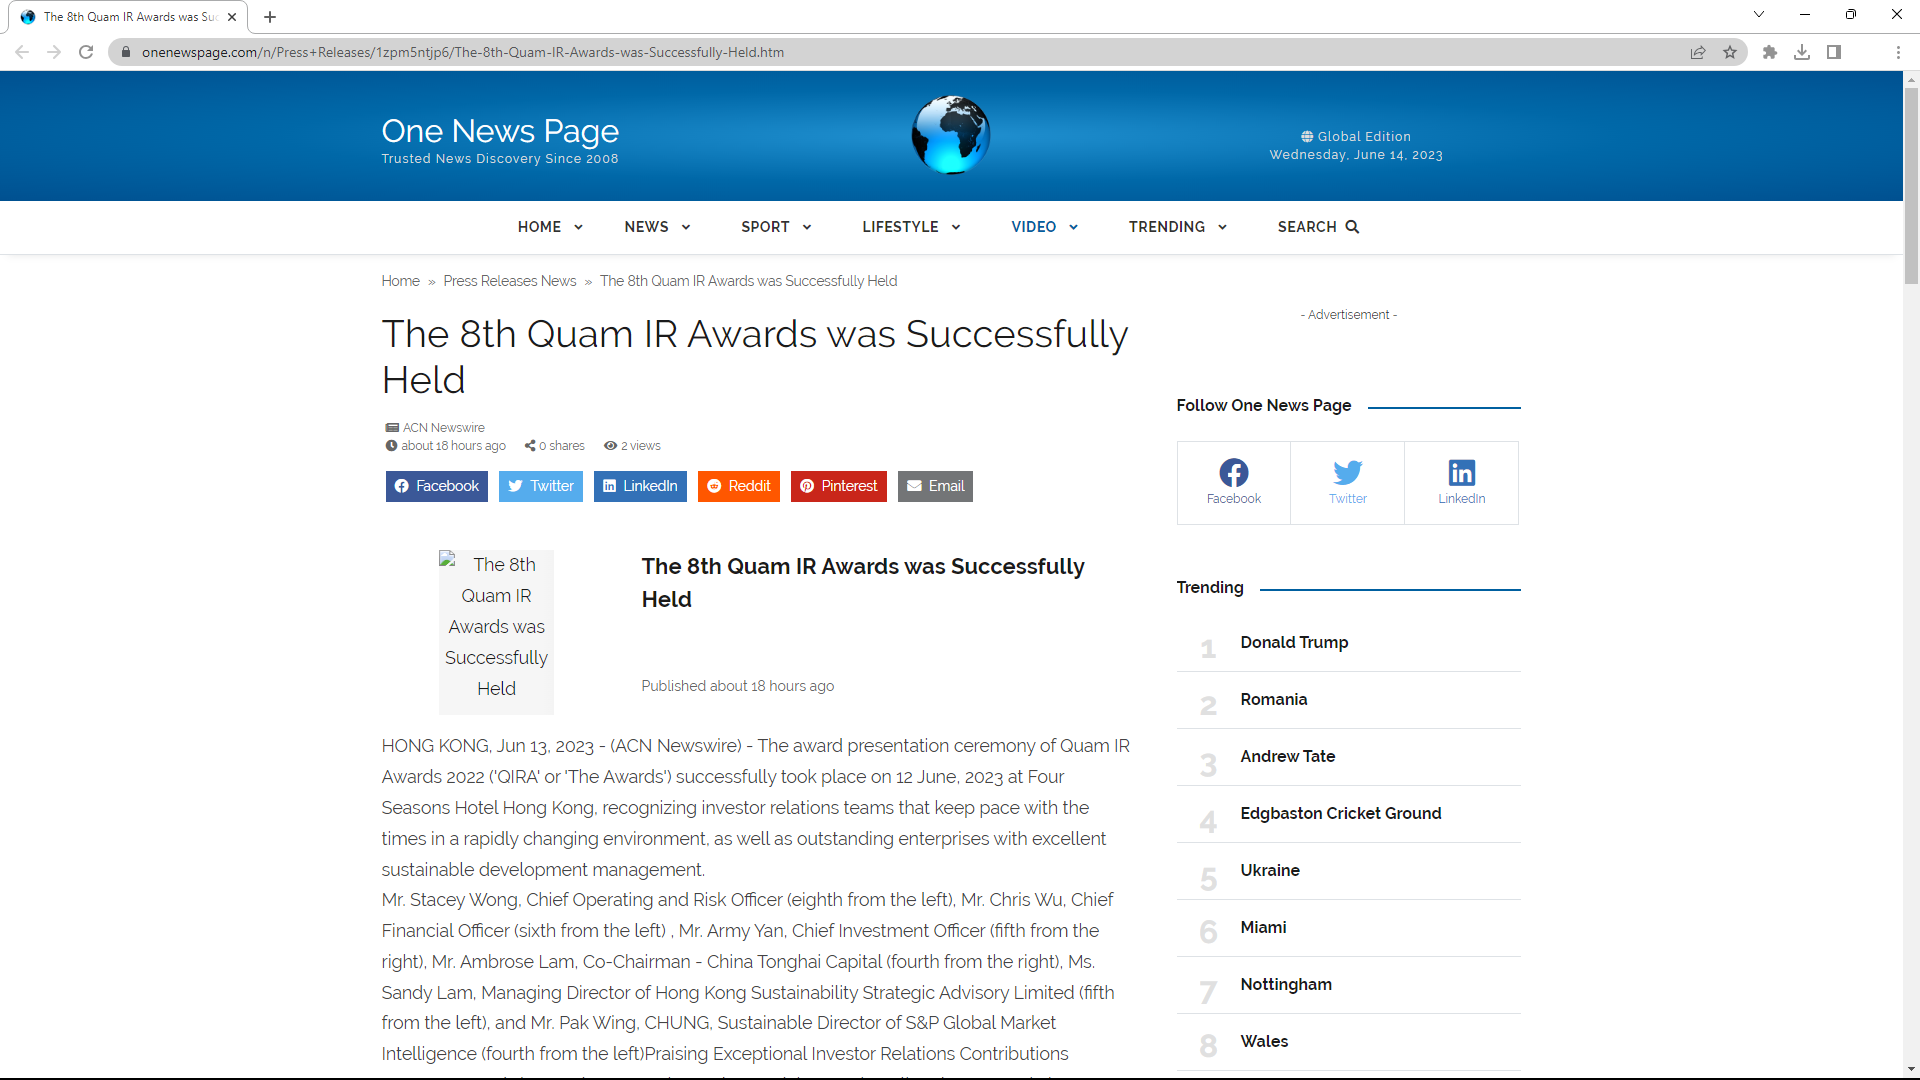Viewport: 1920px width, 1080px height.
Task: Open trending topic Miami
Action: point(1263,927)
